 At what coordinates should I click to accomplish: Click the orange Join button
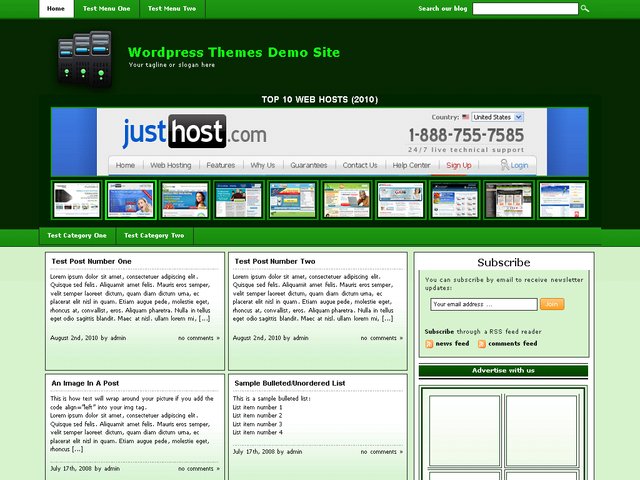coord(552,304)
